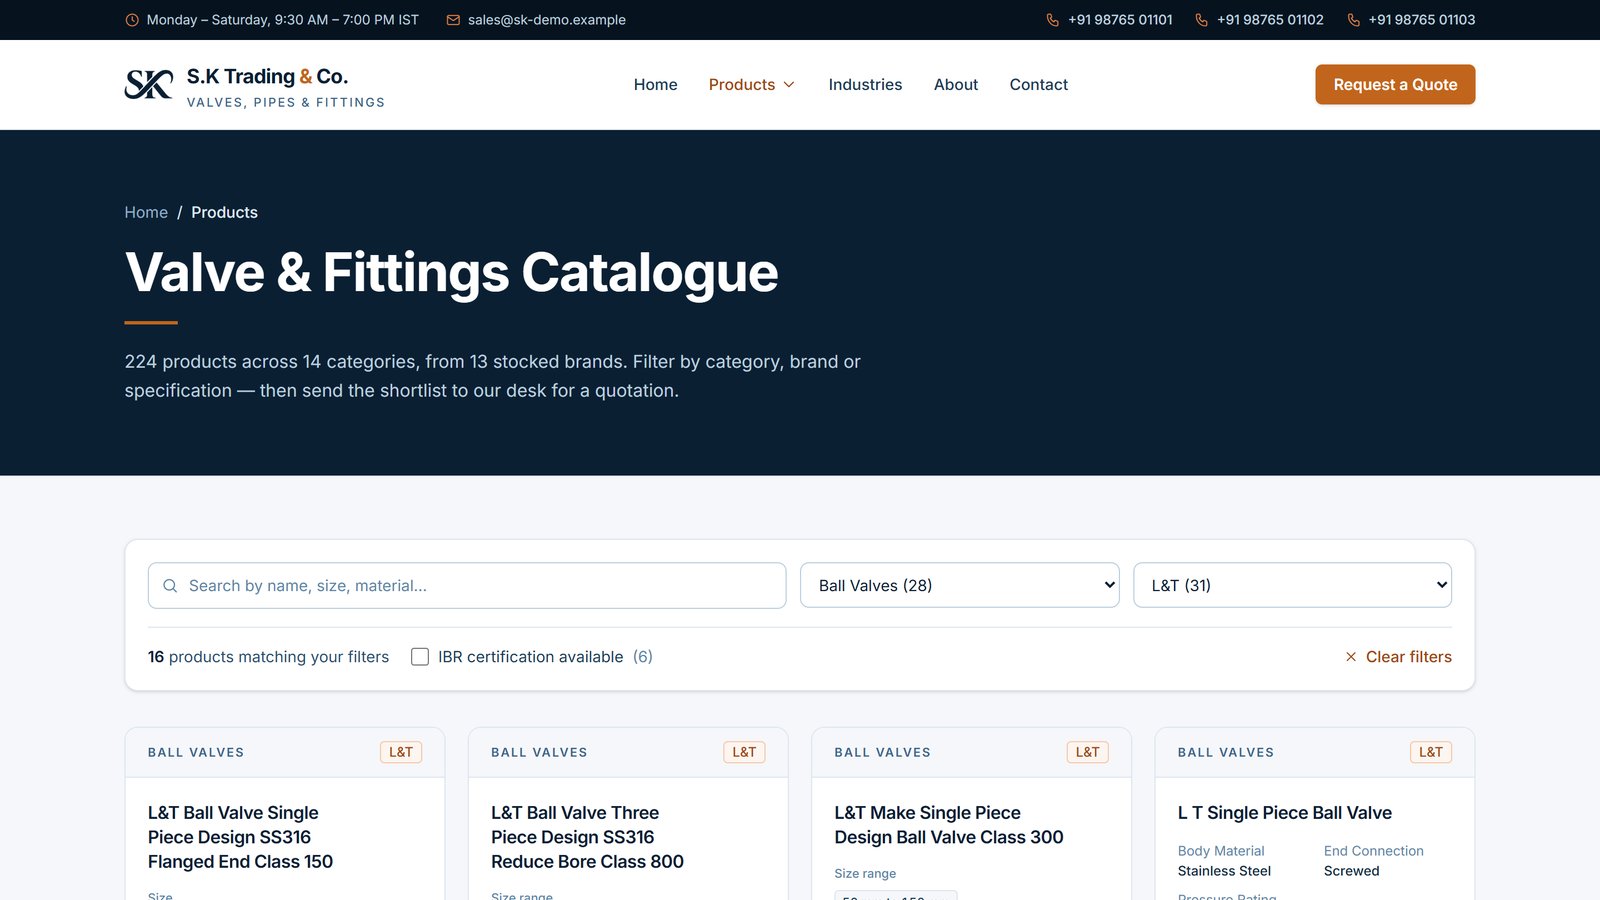Click sales@sk-demo.example email link
Screen dimensions: 1600x900
point(547,20)
